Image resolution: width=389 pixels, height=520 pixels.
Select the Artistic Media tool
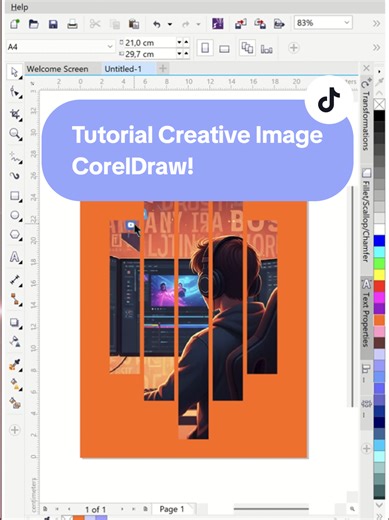point(15,176)
